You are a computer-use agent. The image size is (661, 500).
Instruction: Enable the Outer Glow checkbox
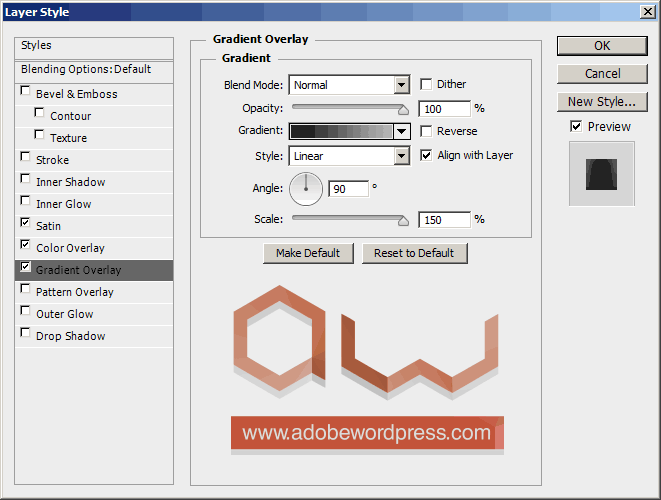tap(25, 310)
